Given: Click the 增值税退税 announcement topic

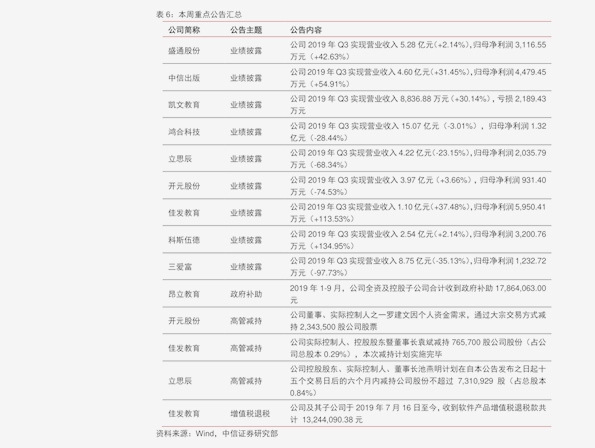Looking at the screenshot, I should pyautogui.click(x=250, y=413).
